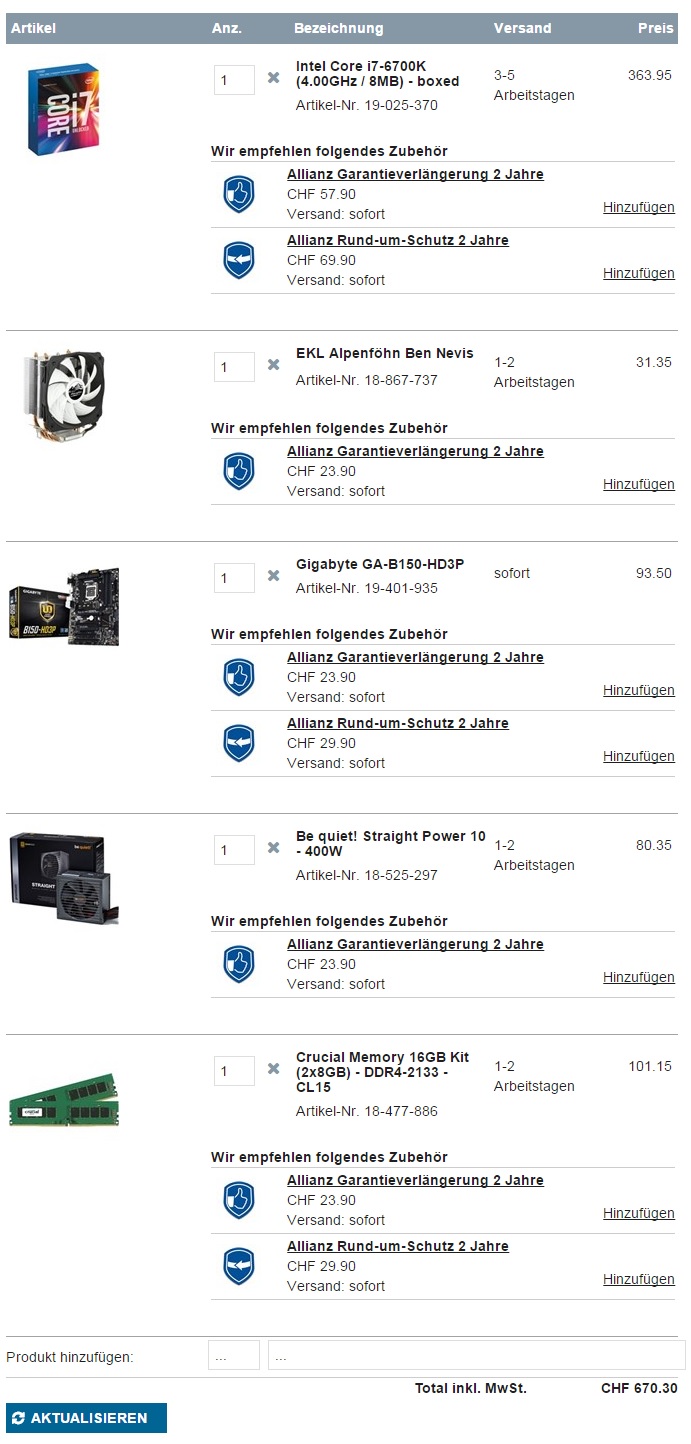Remove Be quiet! Straight Power item
Screen dimensions: 691x1444
273,848
